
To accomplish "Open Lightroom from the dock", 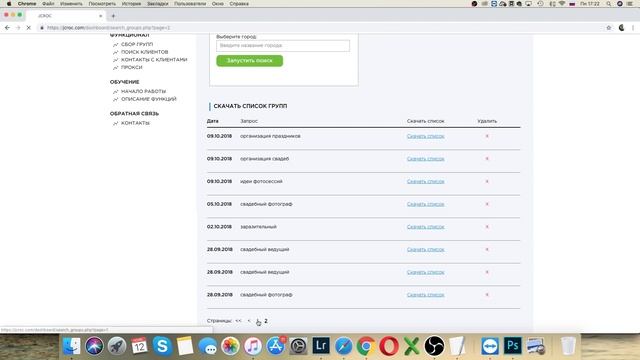I will coord(321,346).
